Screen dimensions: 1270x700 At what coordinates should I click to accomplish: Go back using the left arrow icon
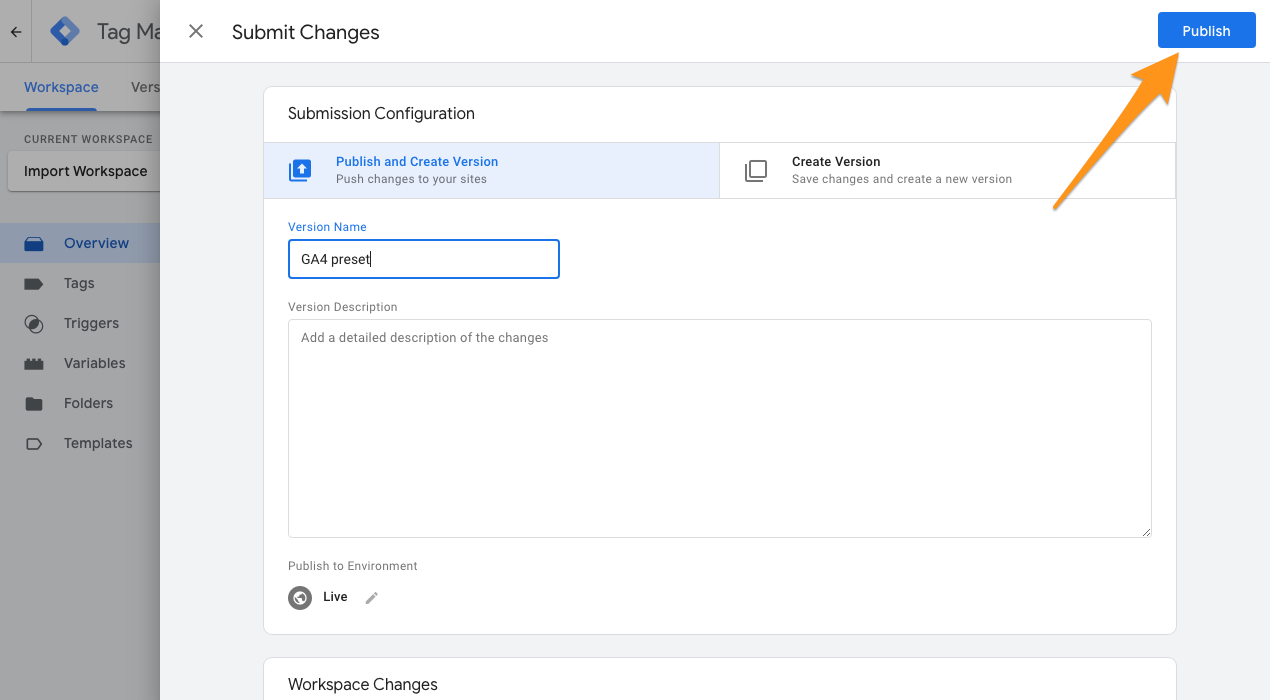[x=16, y=32]
